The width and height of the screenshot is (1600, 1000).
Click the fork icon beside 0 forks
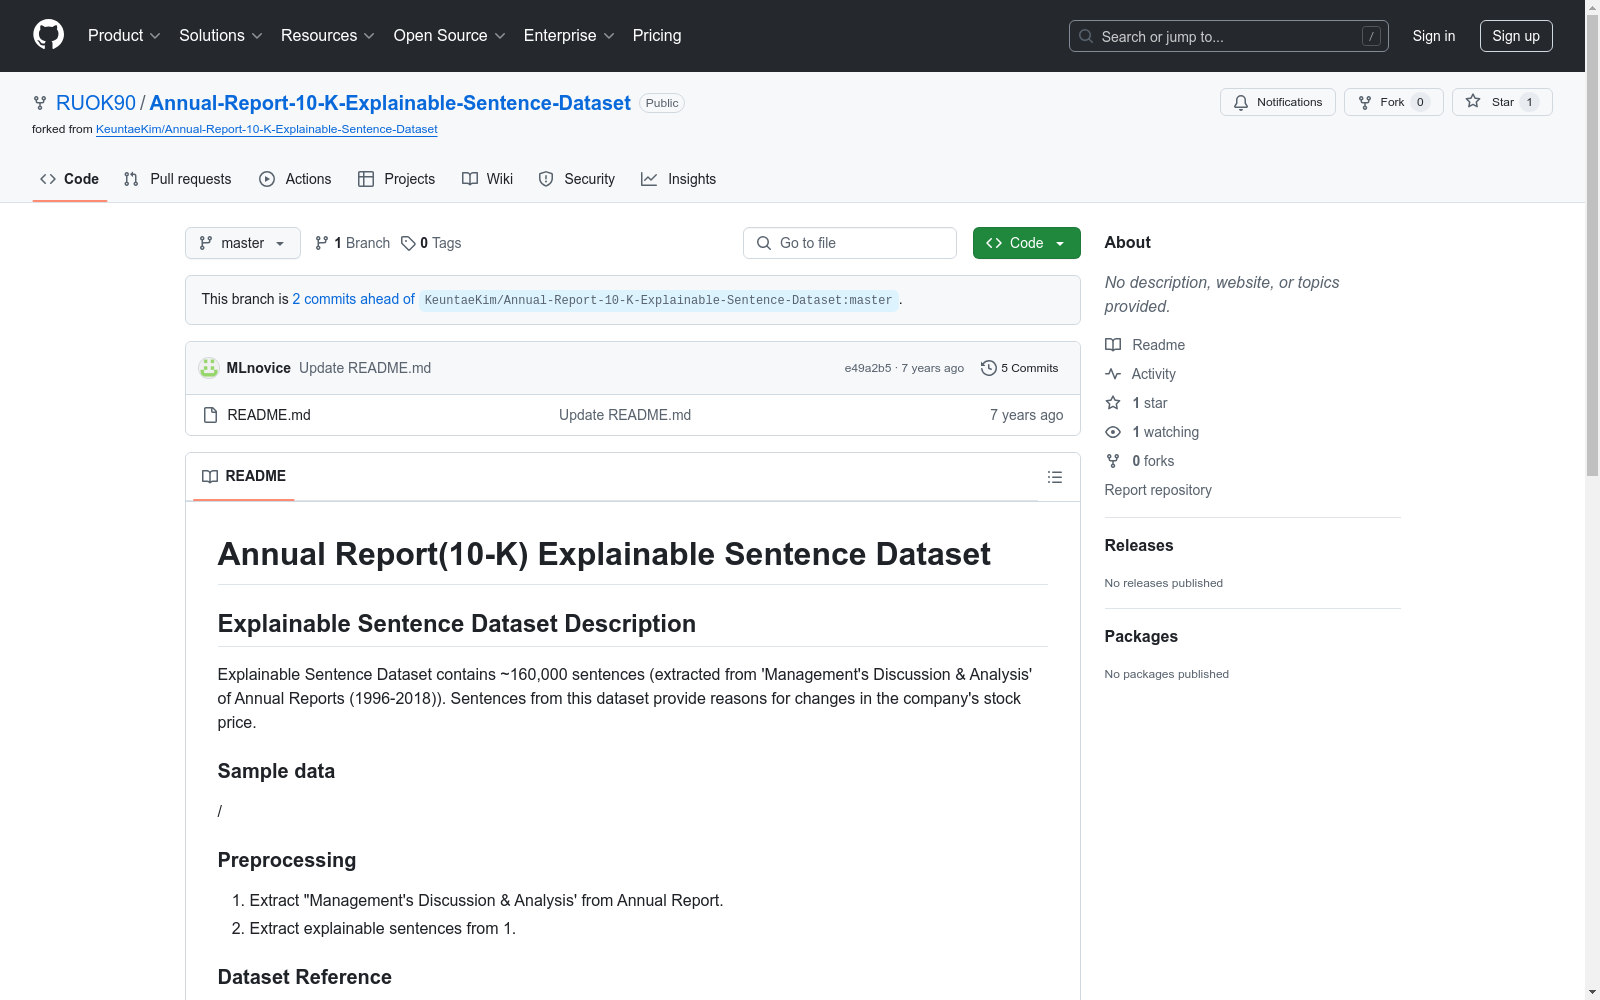[1113, 461]
